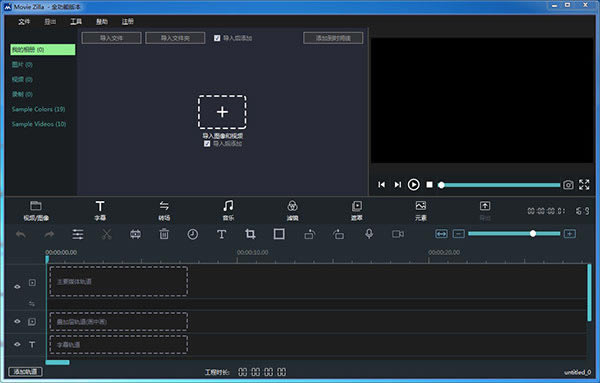
Task: Click the preview seek progress bar
Action: (x=499, y=185)
